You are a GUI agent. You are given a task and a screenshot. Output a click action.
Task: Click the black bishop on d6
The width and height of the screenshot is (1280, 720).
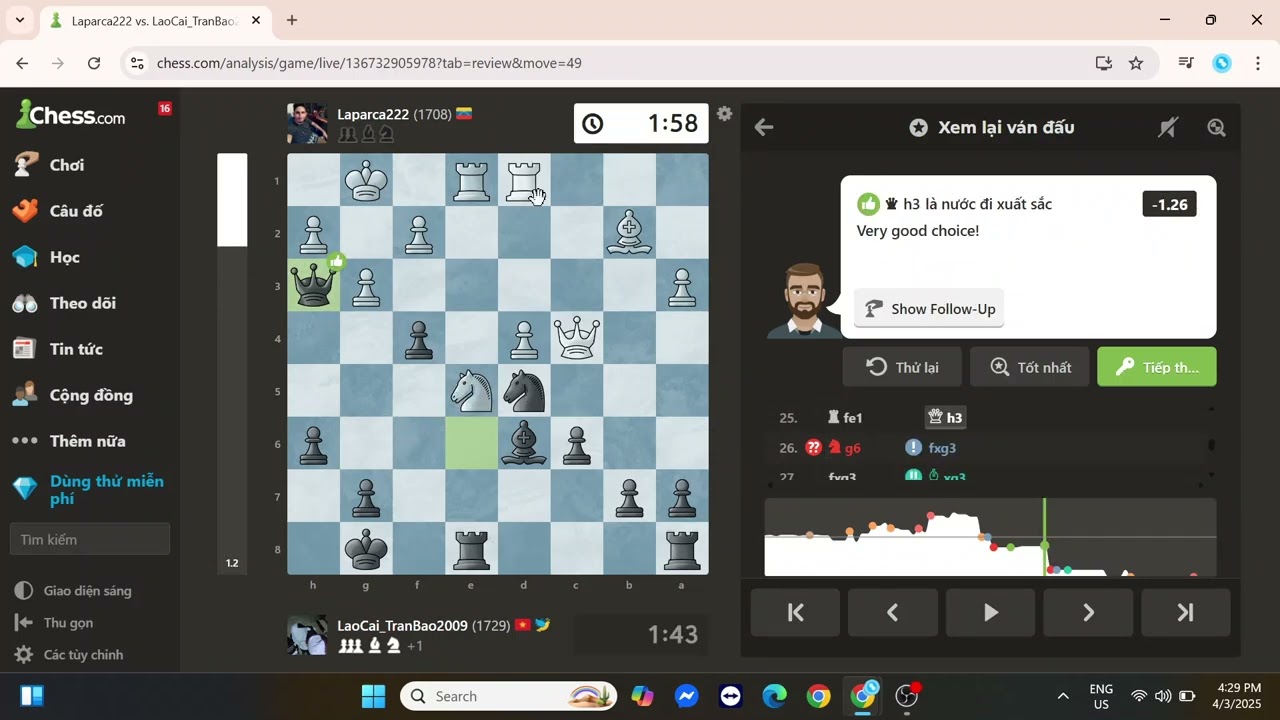click(524, 443)
